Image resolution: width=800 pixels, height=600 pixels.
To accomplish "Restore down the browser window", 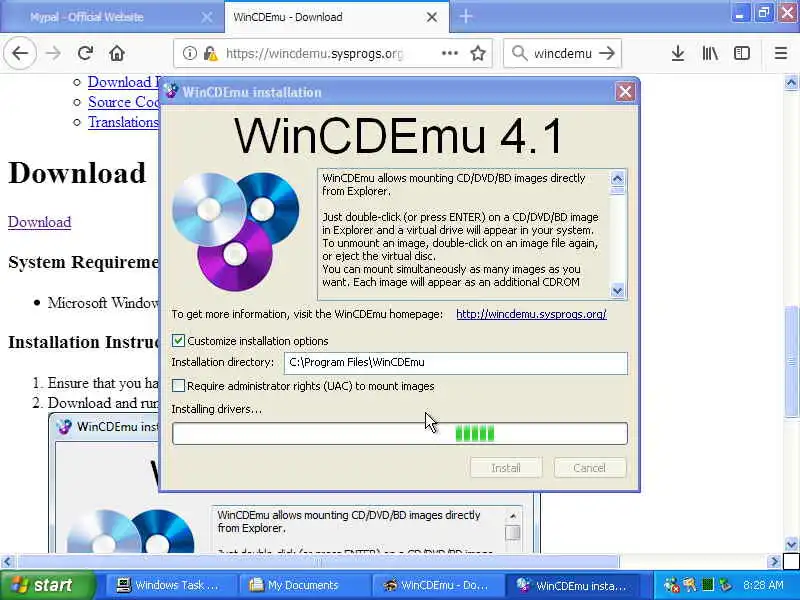I will (x=764, y=13).
